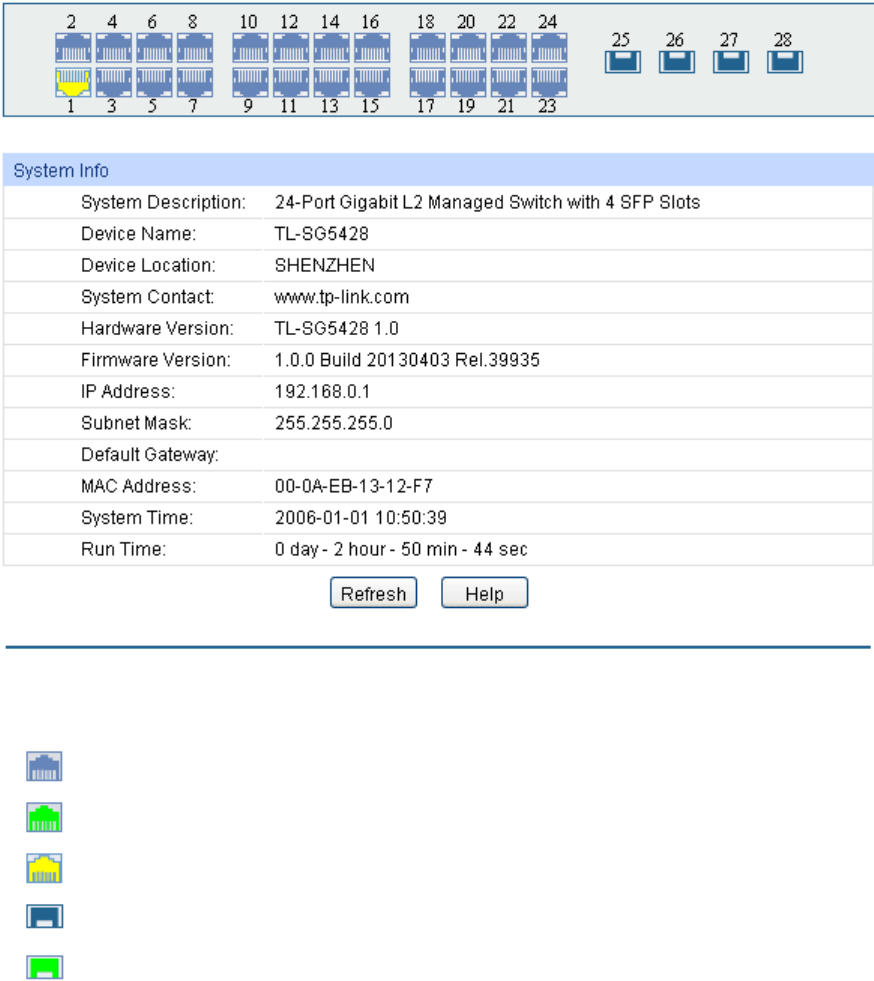This screenshot has width=874, height=981.
Task: Select SFP slot 25 icon
Action: tap(623, 62)
